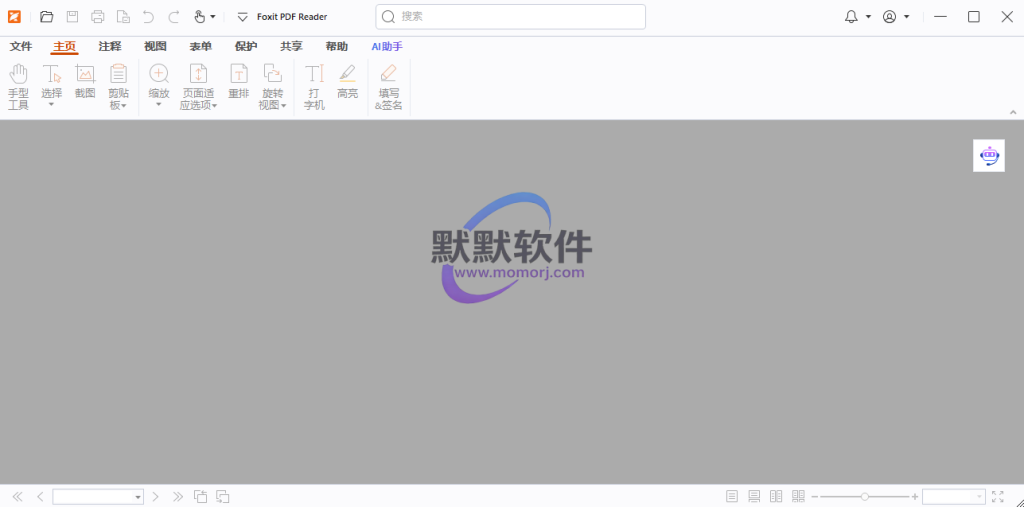Click the Snapshot (截图) tool icon

[x=85, y=82]
